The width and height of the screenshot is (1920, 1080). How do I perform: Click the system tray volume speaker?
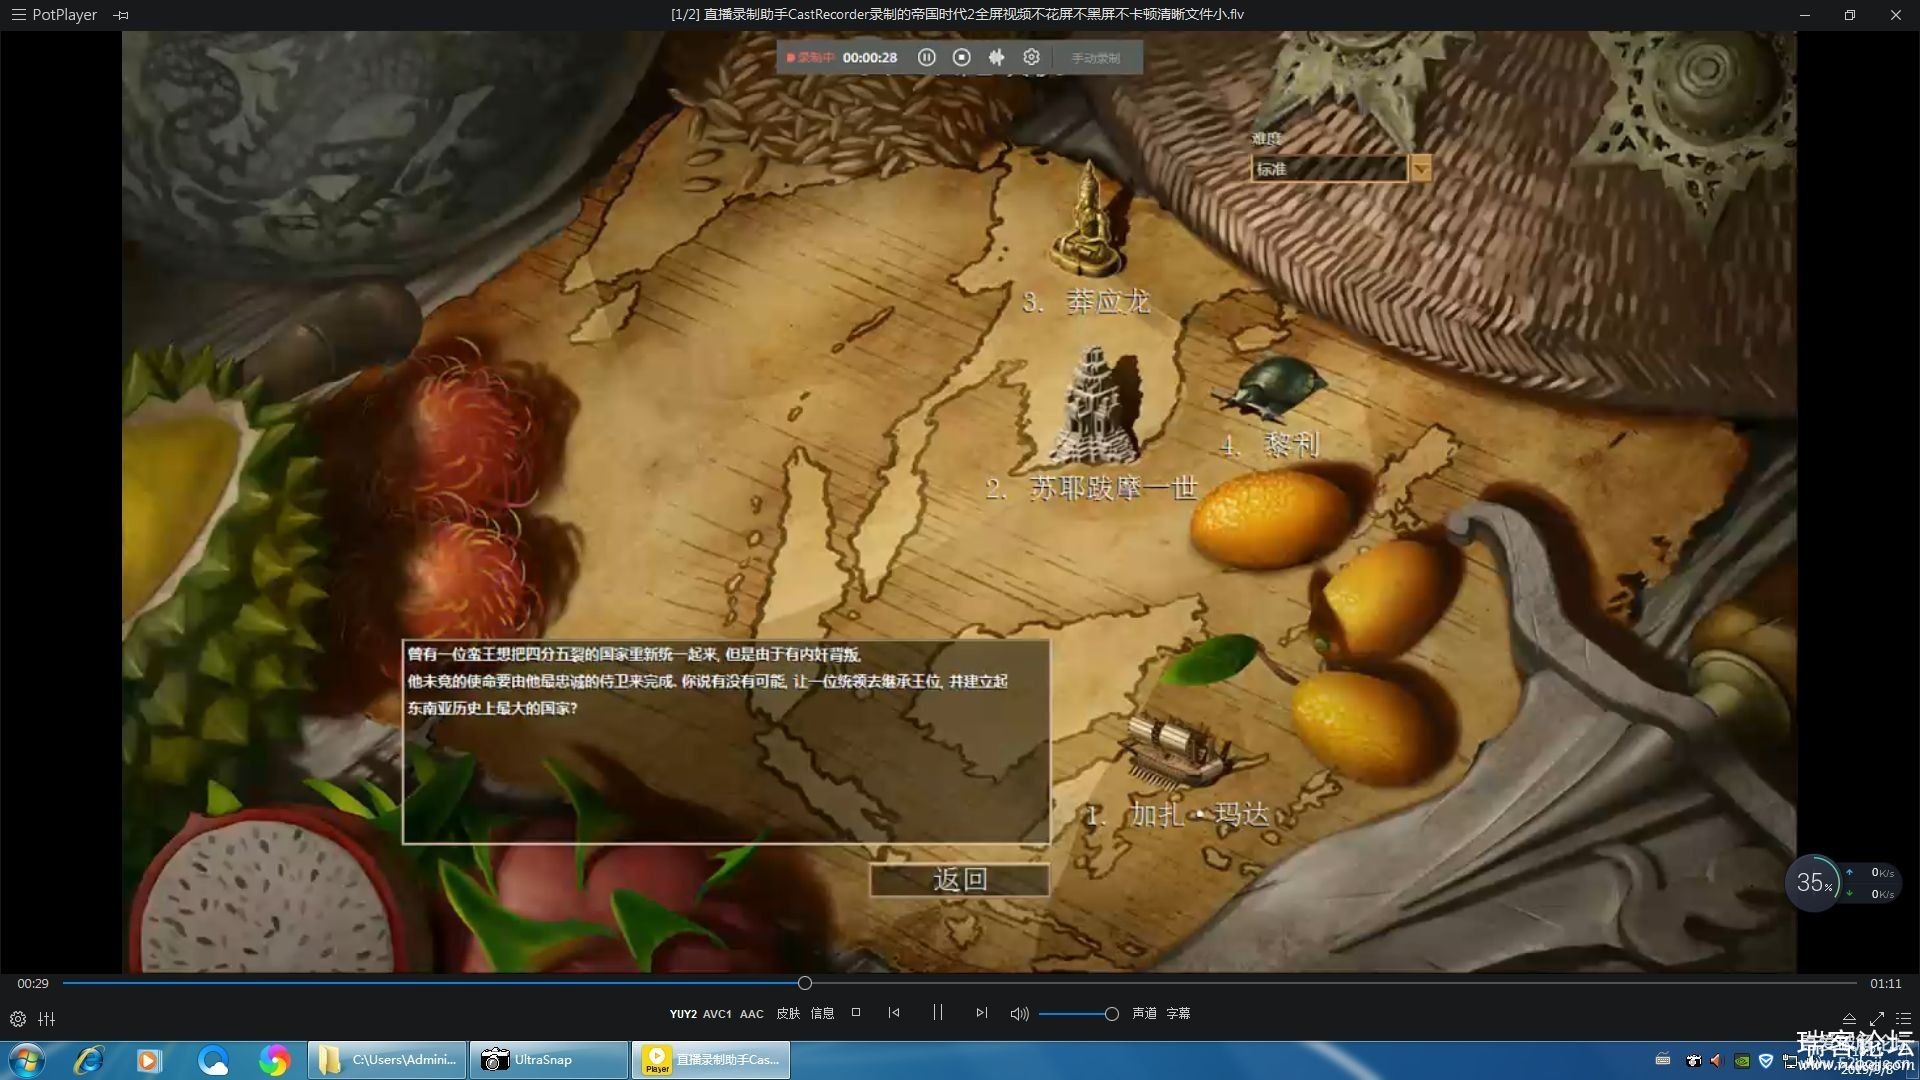(x=1717, y=1061)
